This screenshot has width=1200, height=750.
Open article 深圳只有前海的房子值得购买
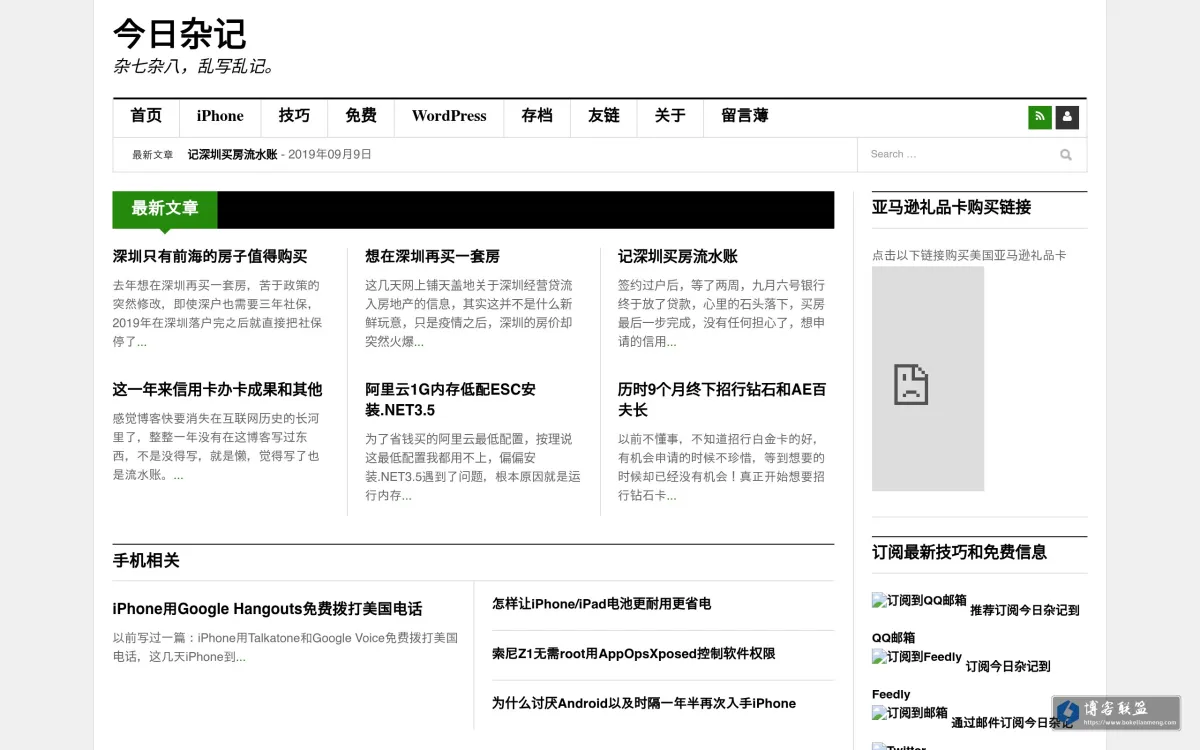click(210, 256)
